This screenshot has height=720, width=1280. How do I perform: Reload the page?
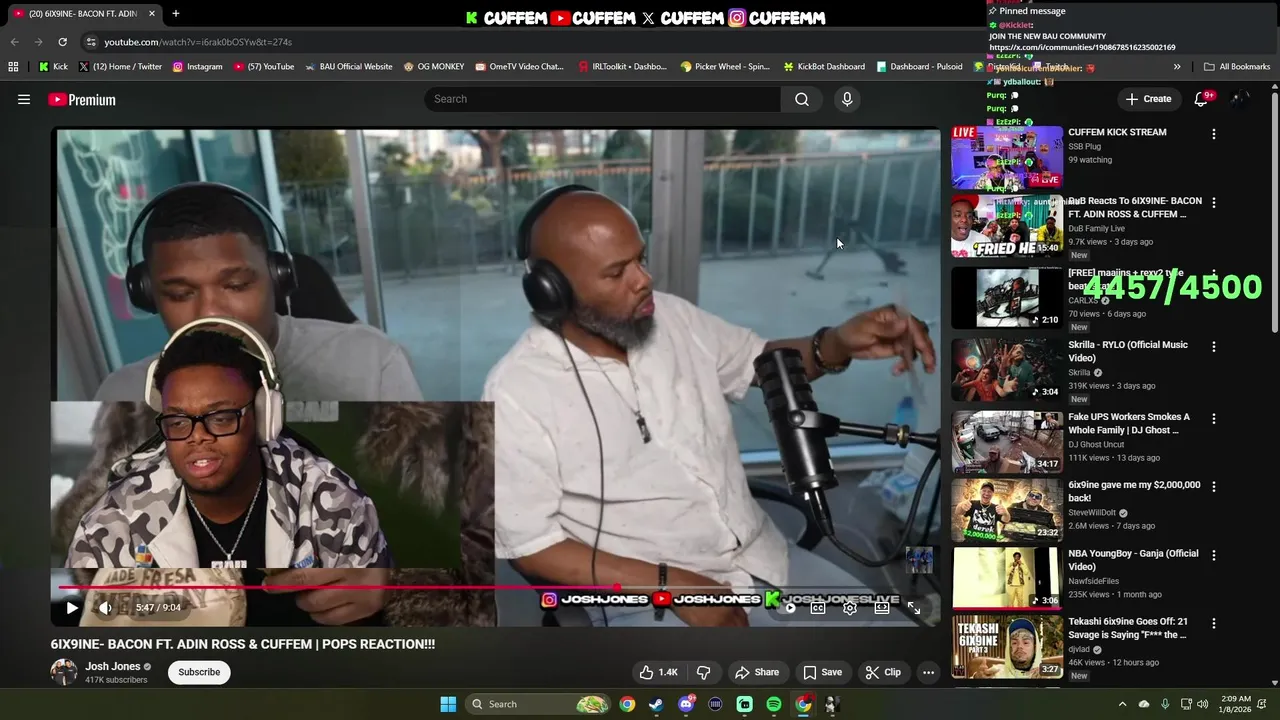tap(62, 42)
